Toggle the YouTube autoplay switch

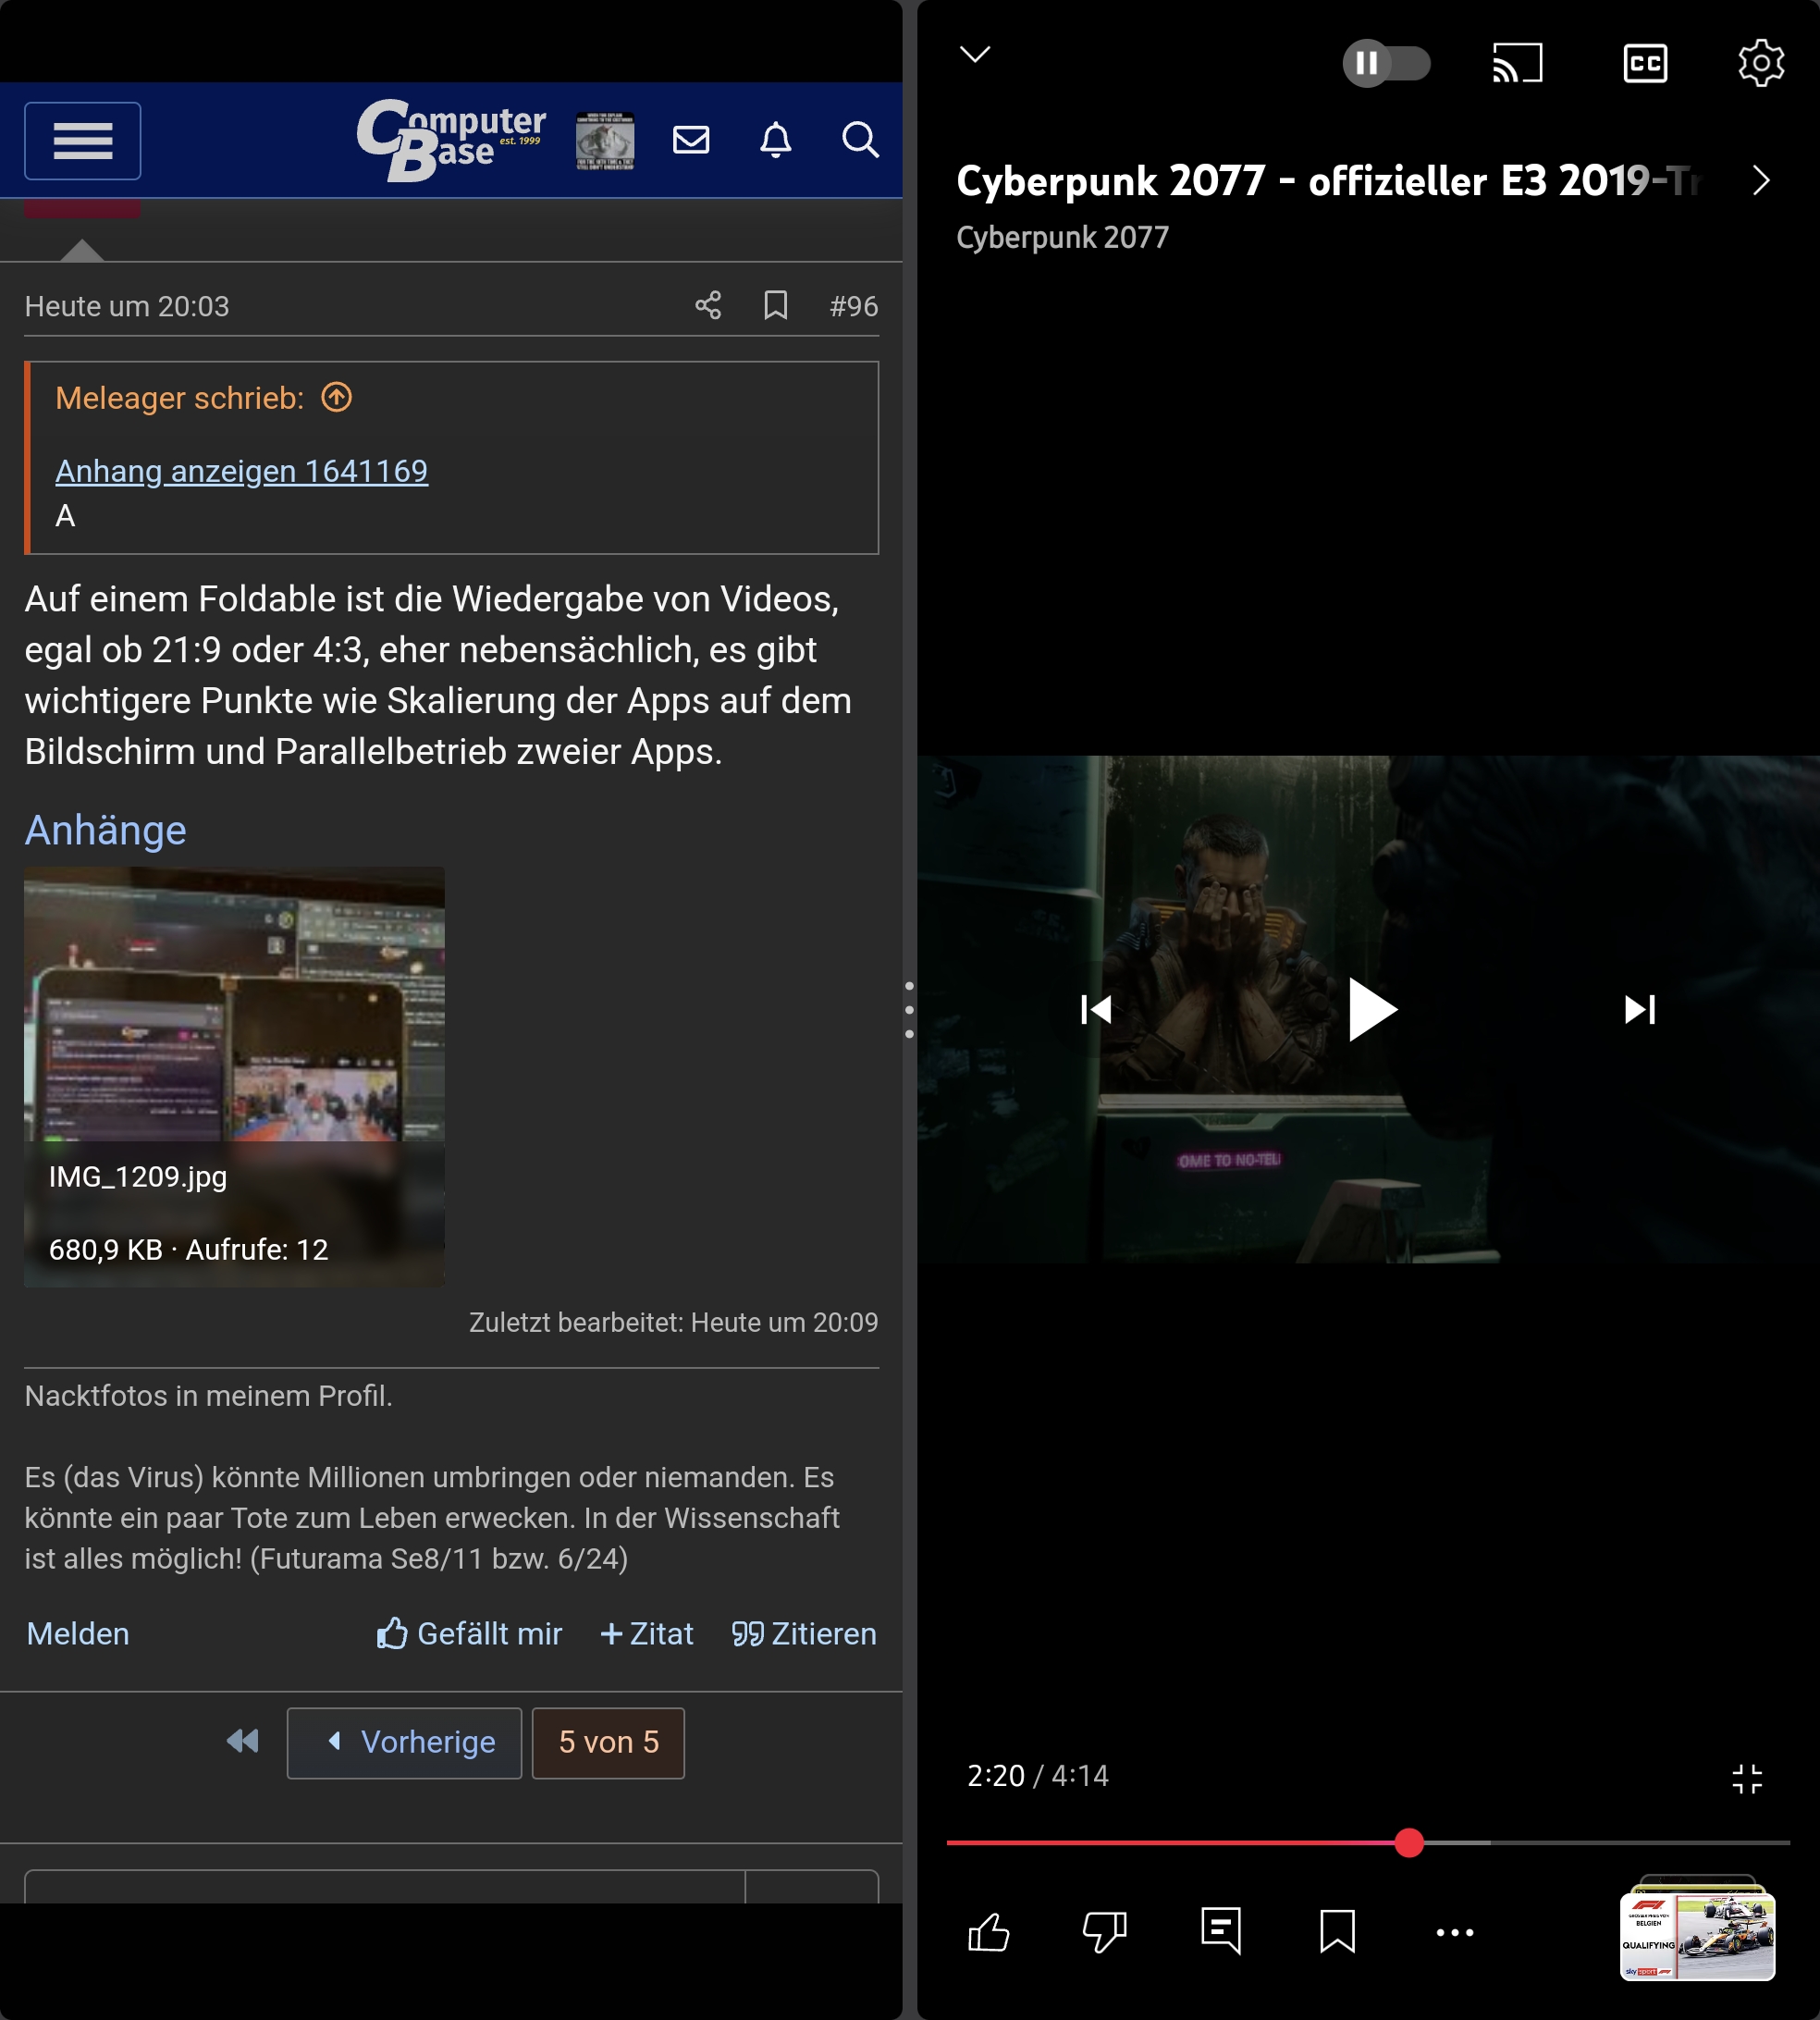[1385, 64]
